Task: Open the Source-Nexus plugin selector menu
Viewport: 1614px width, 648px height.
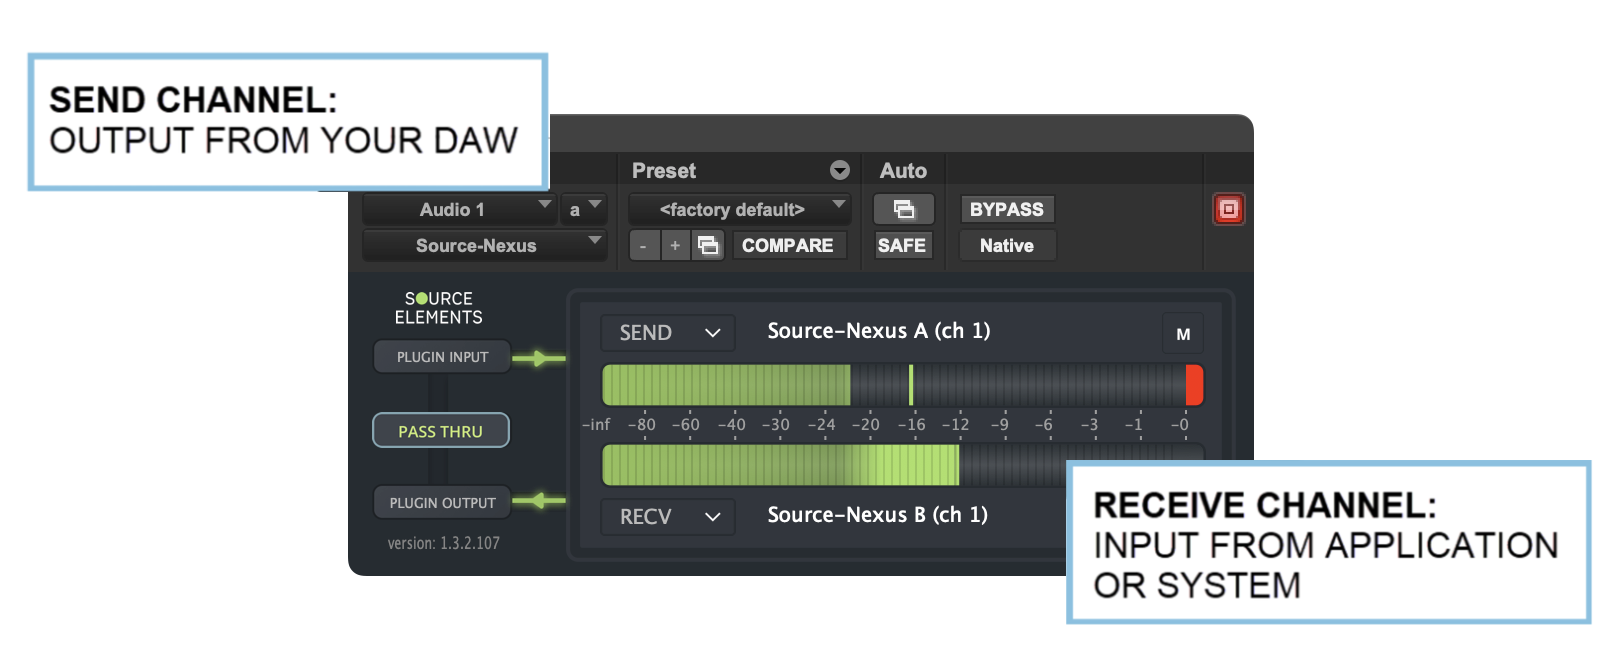Action: tap(484, 245)
